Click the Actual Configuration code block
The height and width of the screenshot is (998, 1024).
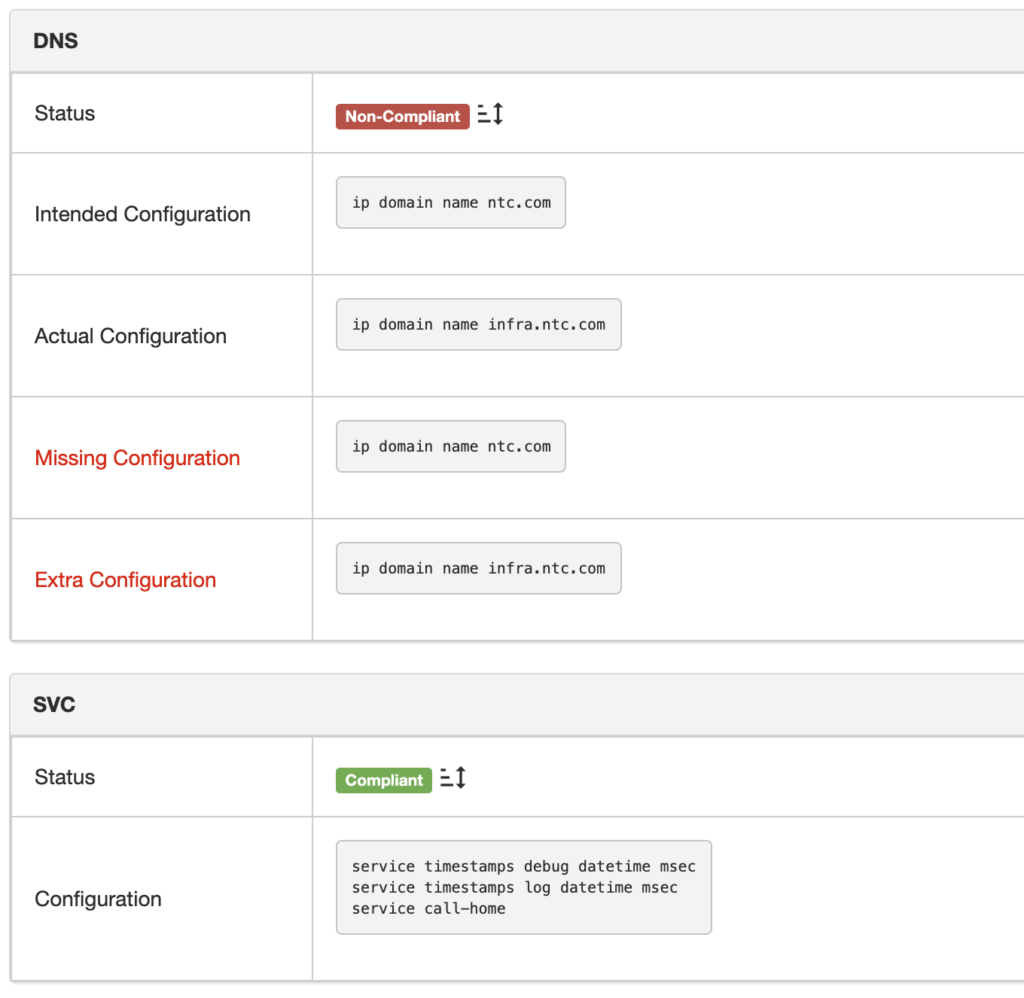[478, 324]
